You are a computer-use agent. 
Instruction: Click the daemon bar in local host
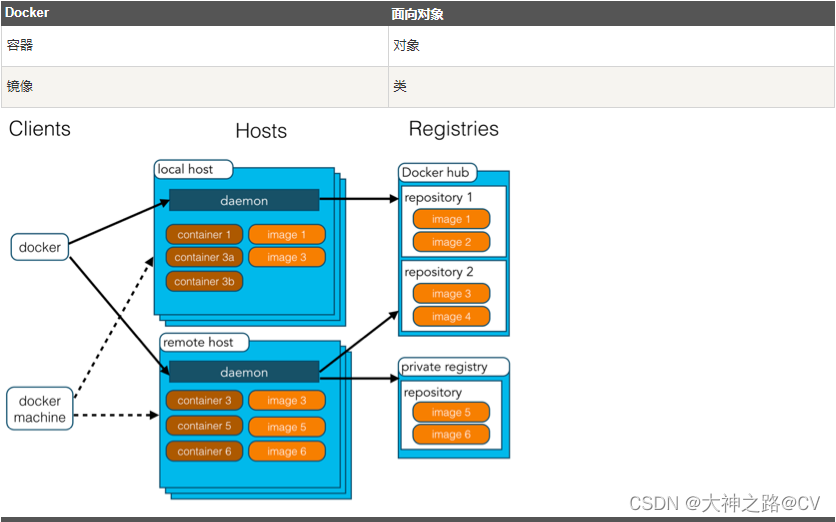point(244,200)
